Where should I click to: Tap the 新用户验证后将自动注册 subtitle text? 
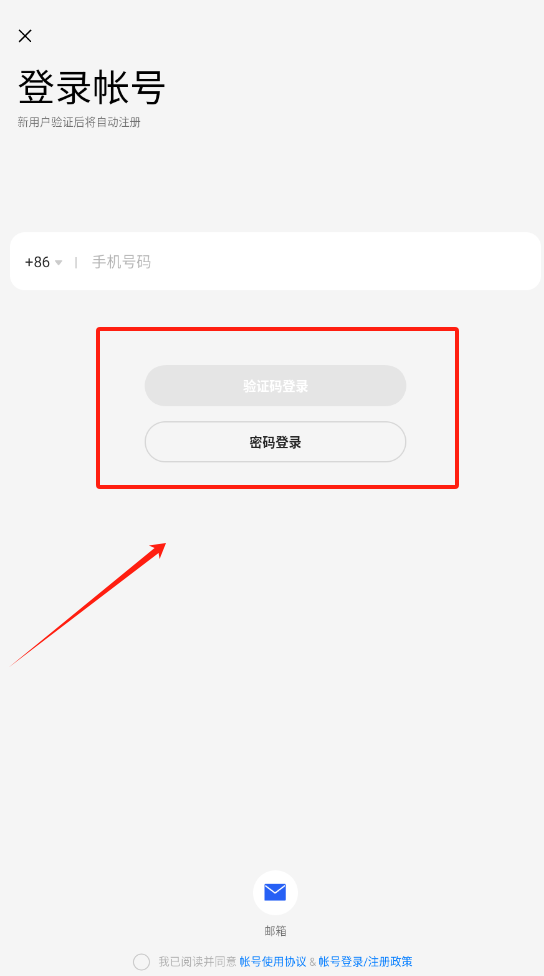79,122
